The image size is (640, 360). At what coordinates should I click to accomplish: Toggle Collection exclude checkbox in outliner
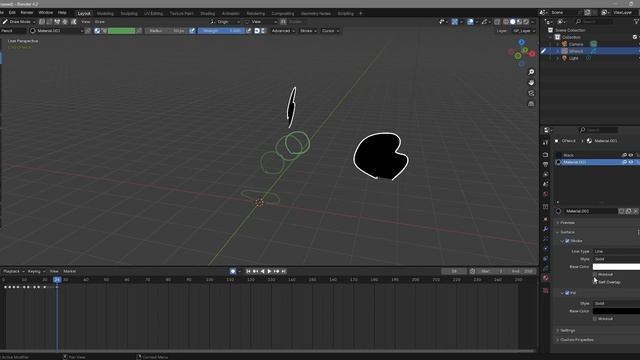tap(635, 37)
